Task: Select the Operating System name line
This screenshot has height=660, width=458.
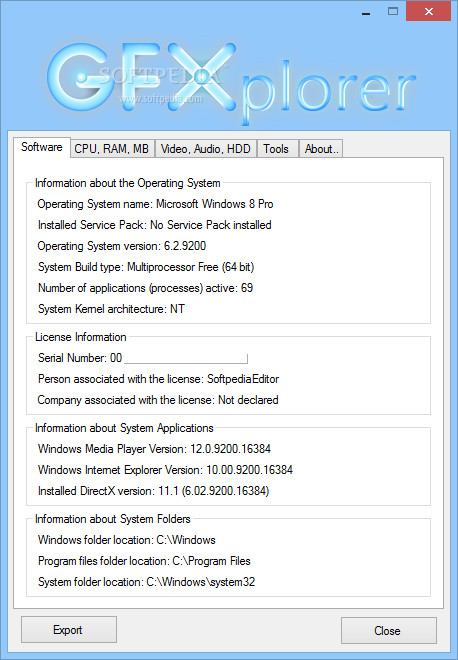Action: click(155, 204)
